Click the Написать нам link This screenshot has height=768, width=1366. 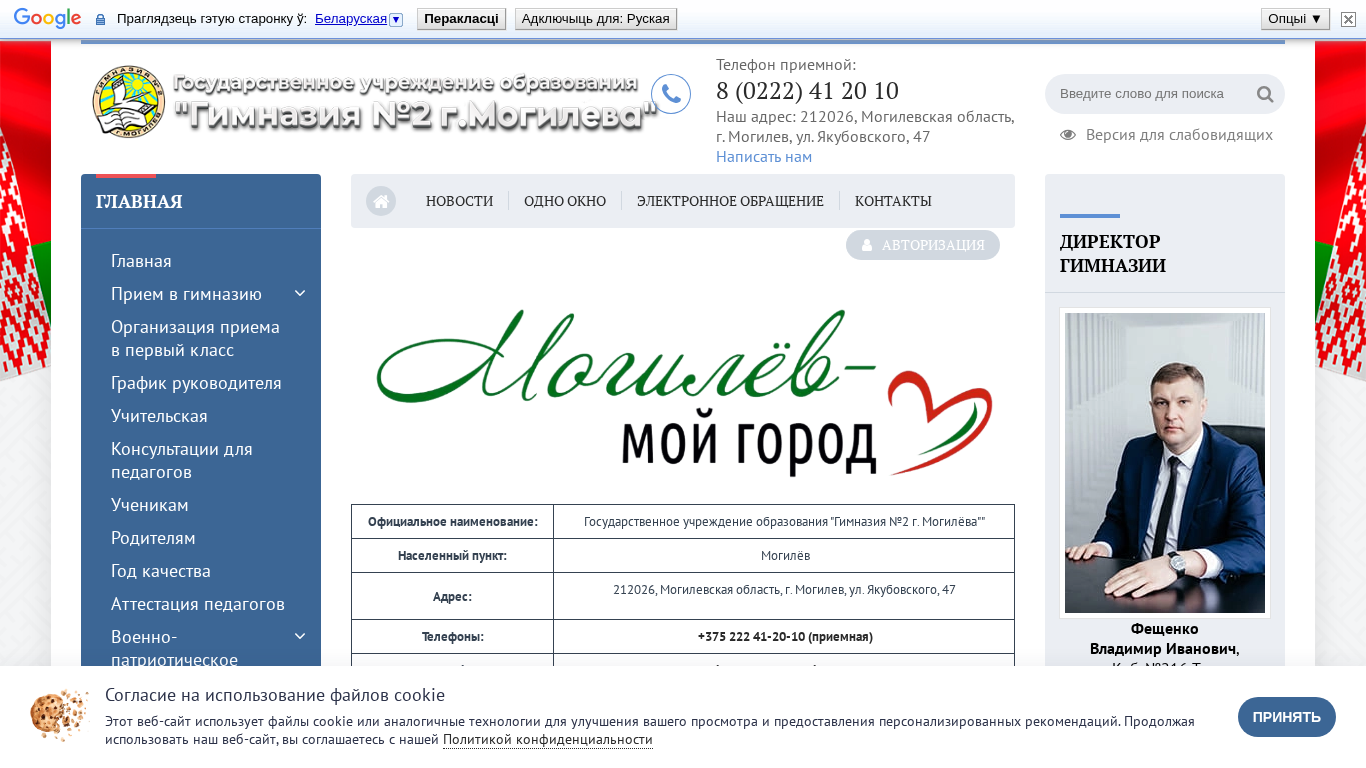tap(764, 157)
